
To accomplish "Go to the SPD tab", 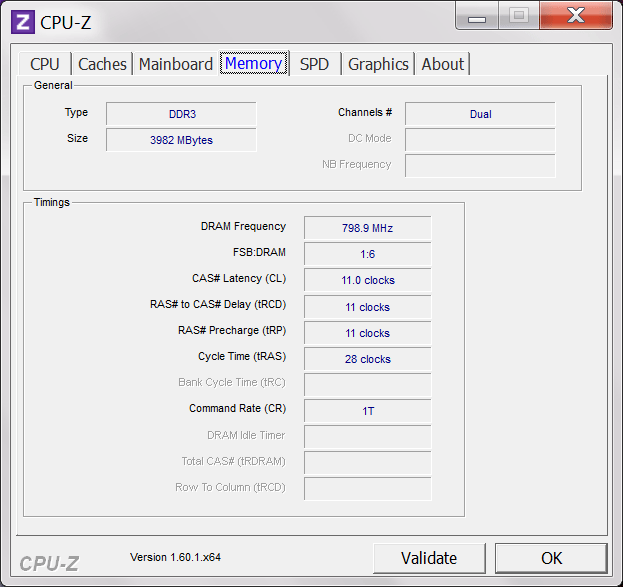I will [314, 64].
